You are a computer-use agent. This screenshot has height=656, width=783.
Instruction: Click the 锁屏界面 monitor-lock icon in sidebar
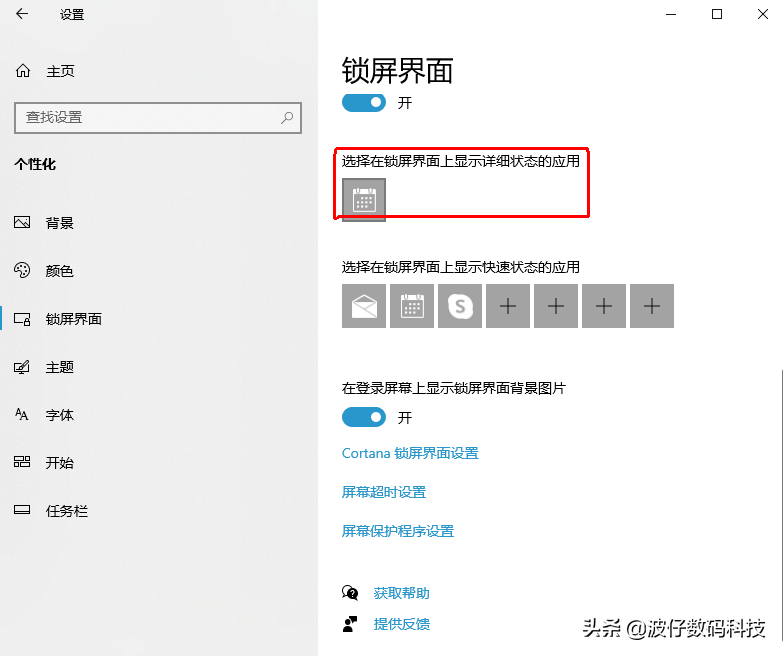click(x=22, y=319)
